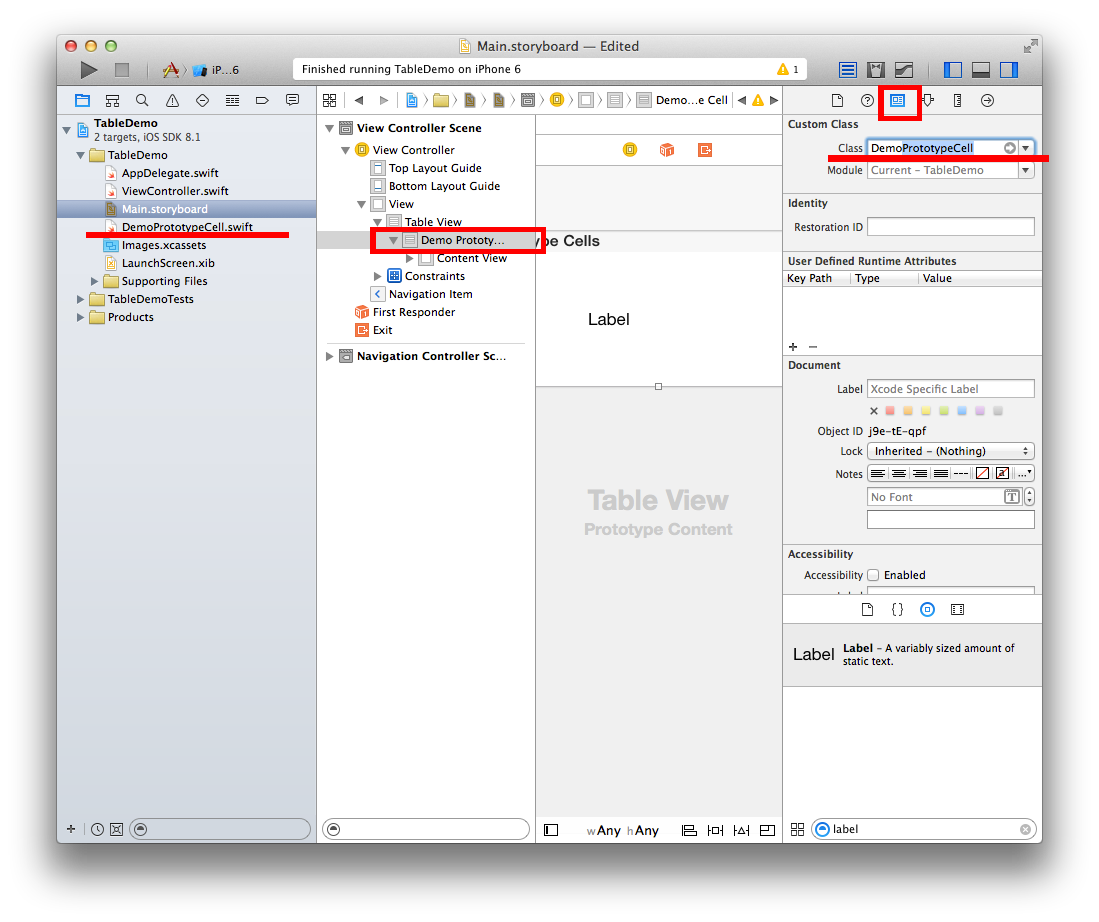This screenshot has width=1099, height=922.
Task: Remove runtime attribute with minus
Action: [x=813, y=347]
